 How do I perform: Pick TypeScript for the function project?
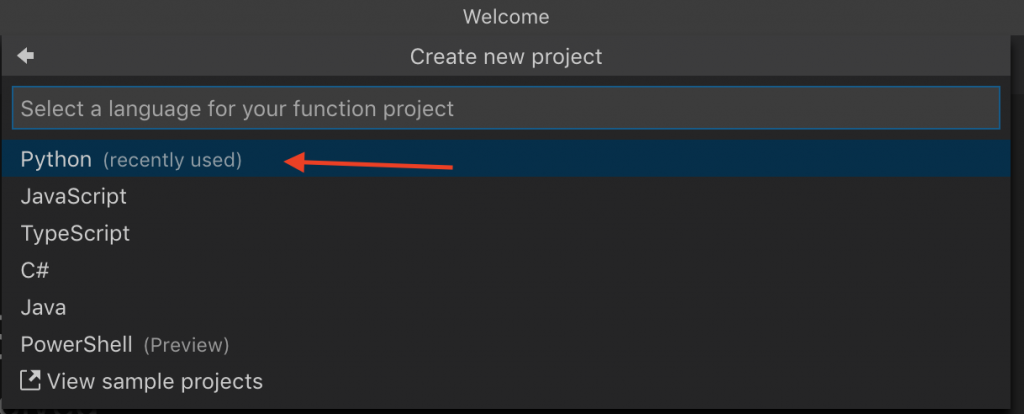tap(75, 234)
